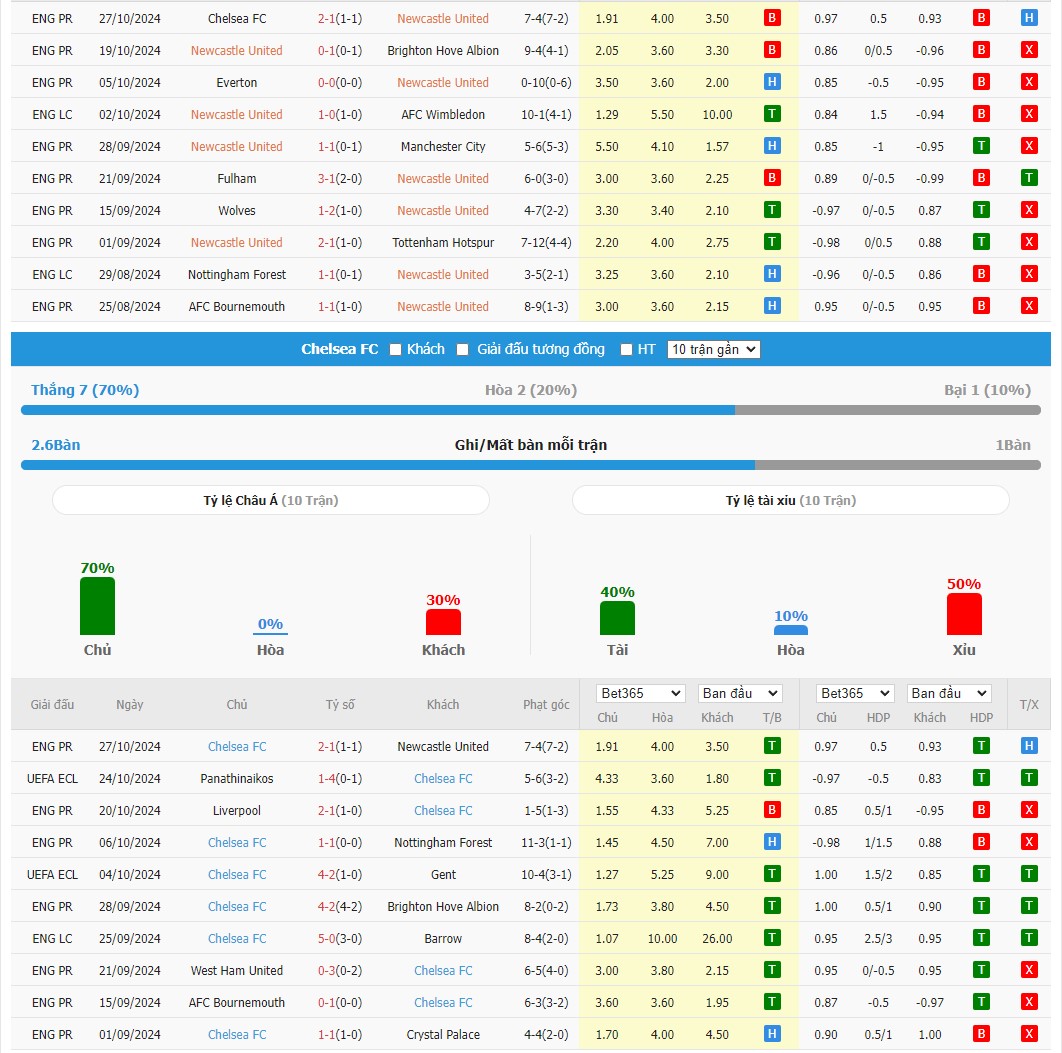Click the red X badge in the AFC Bournemouth vs Chelsea row
Viewport: 1062px width, 1053px height.
[1029, 1002]
